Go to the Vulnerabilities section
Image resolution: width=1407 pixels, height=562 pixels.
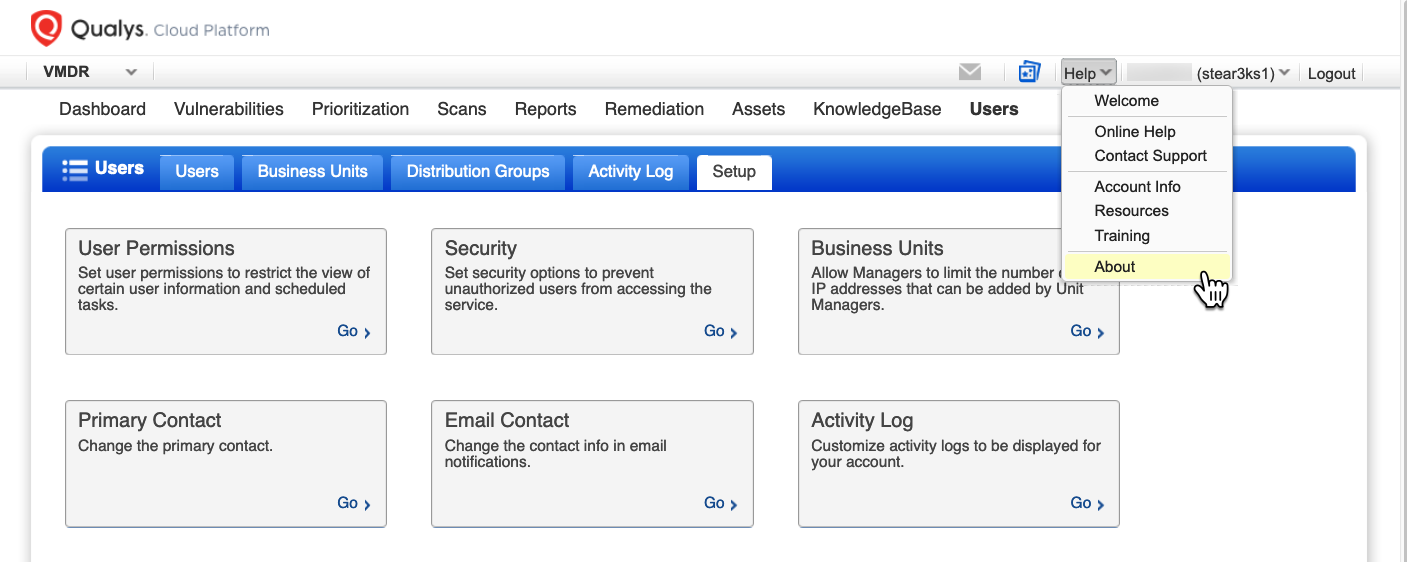point(228,109)
